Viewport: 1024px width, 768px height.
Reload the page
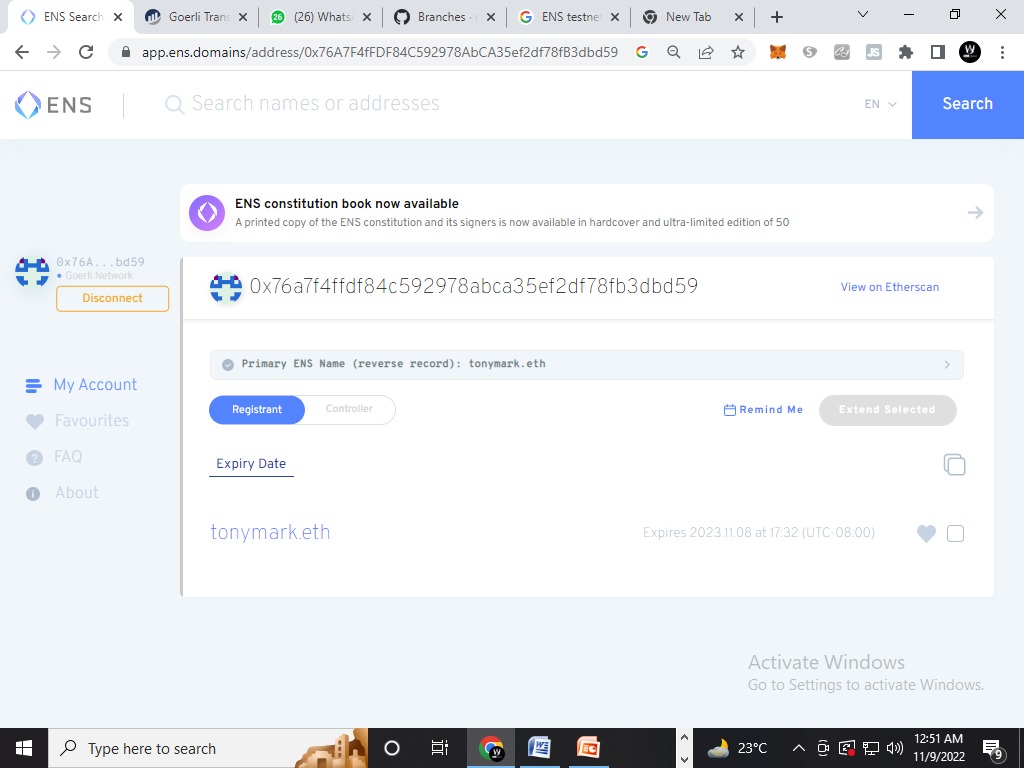[x=86, y=52]
